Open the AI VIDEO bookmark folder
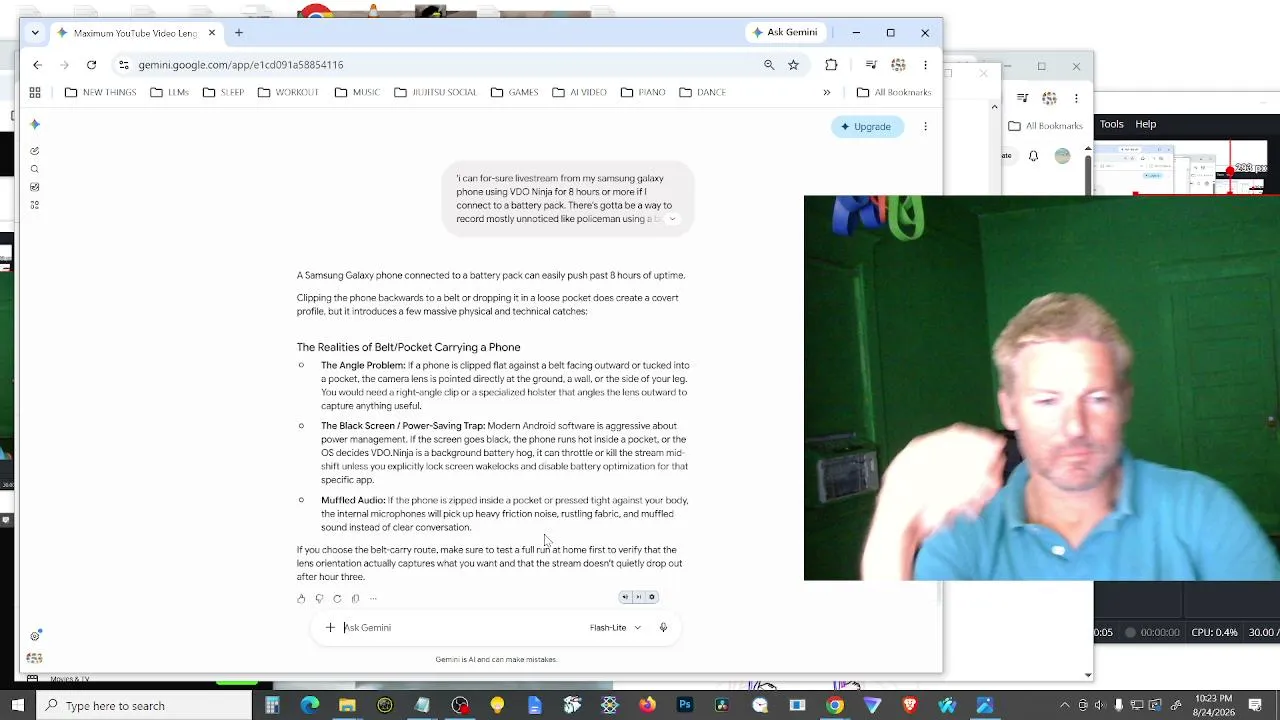This screenshot has height=720, width=1280. pos(579,92)
